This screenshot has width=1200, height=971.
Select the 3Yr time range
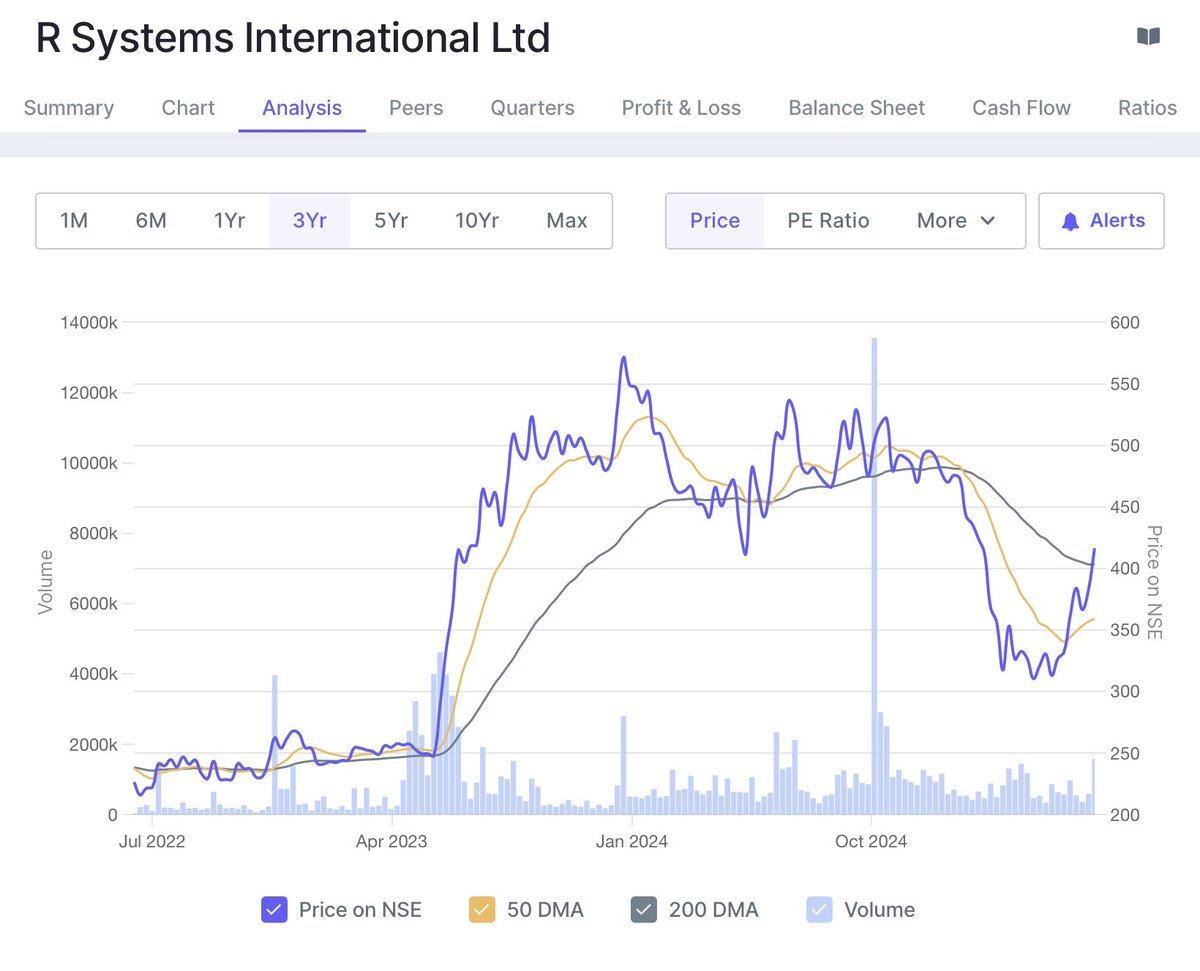(x=310, y=220)
